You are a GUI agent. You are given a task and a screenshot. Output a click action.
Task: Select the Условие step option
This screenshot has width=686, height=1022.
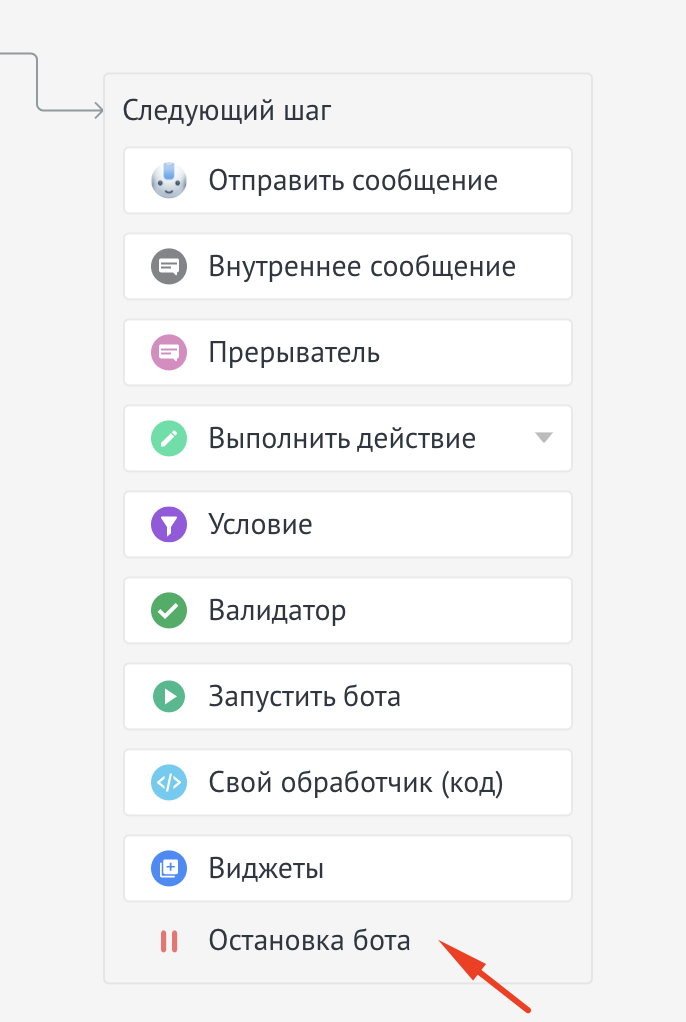tap(260, 525)
